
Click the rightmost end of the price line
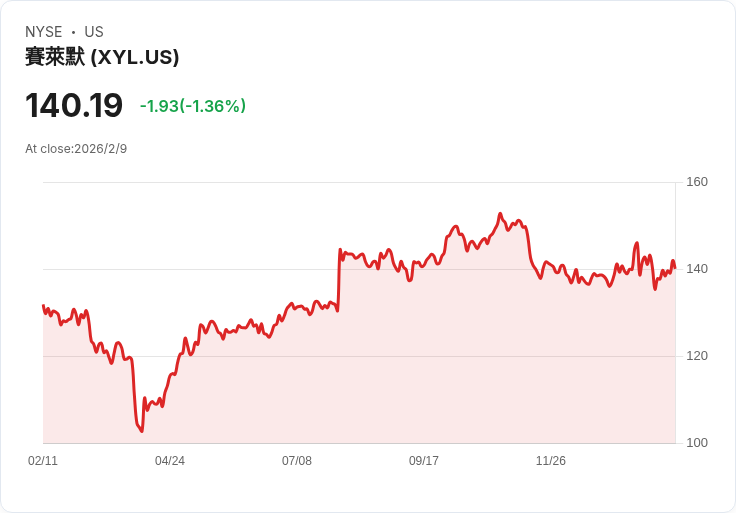tap(675, 268)
